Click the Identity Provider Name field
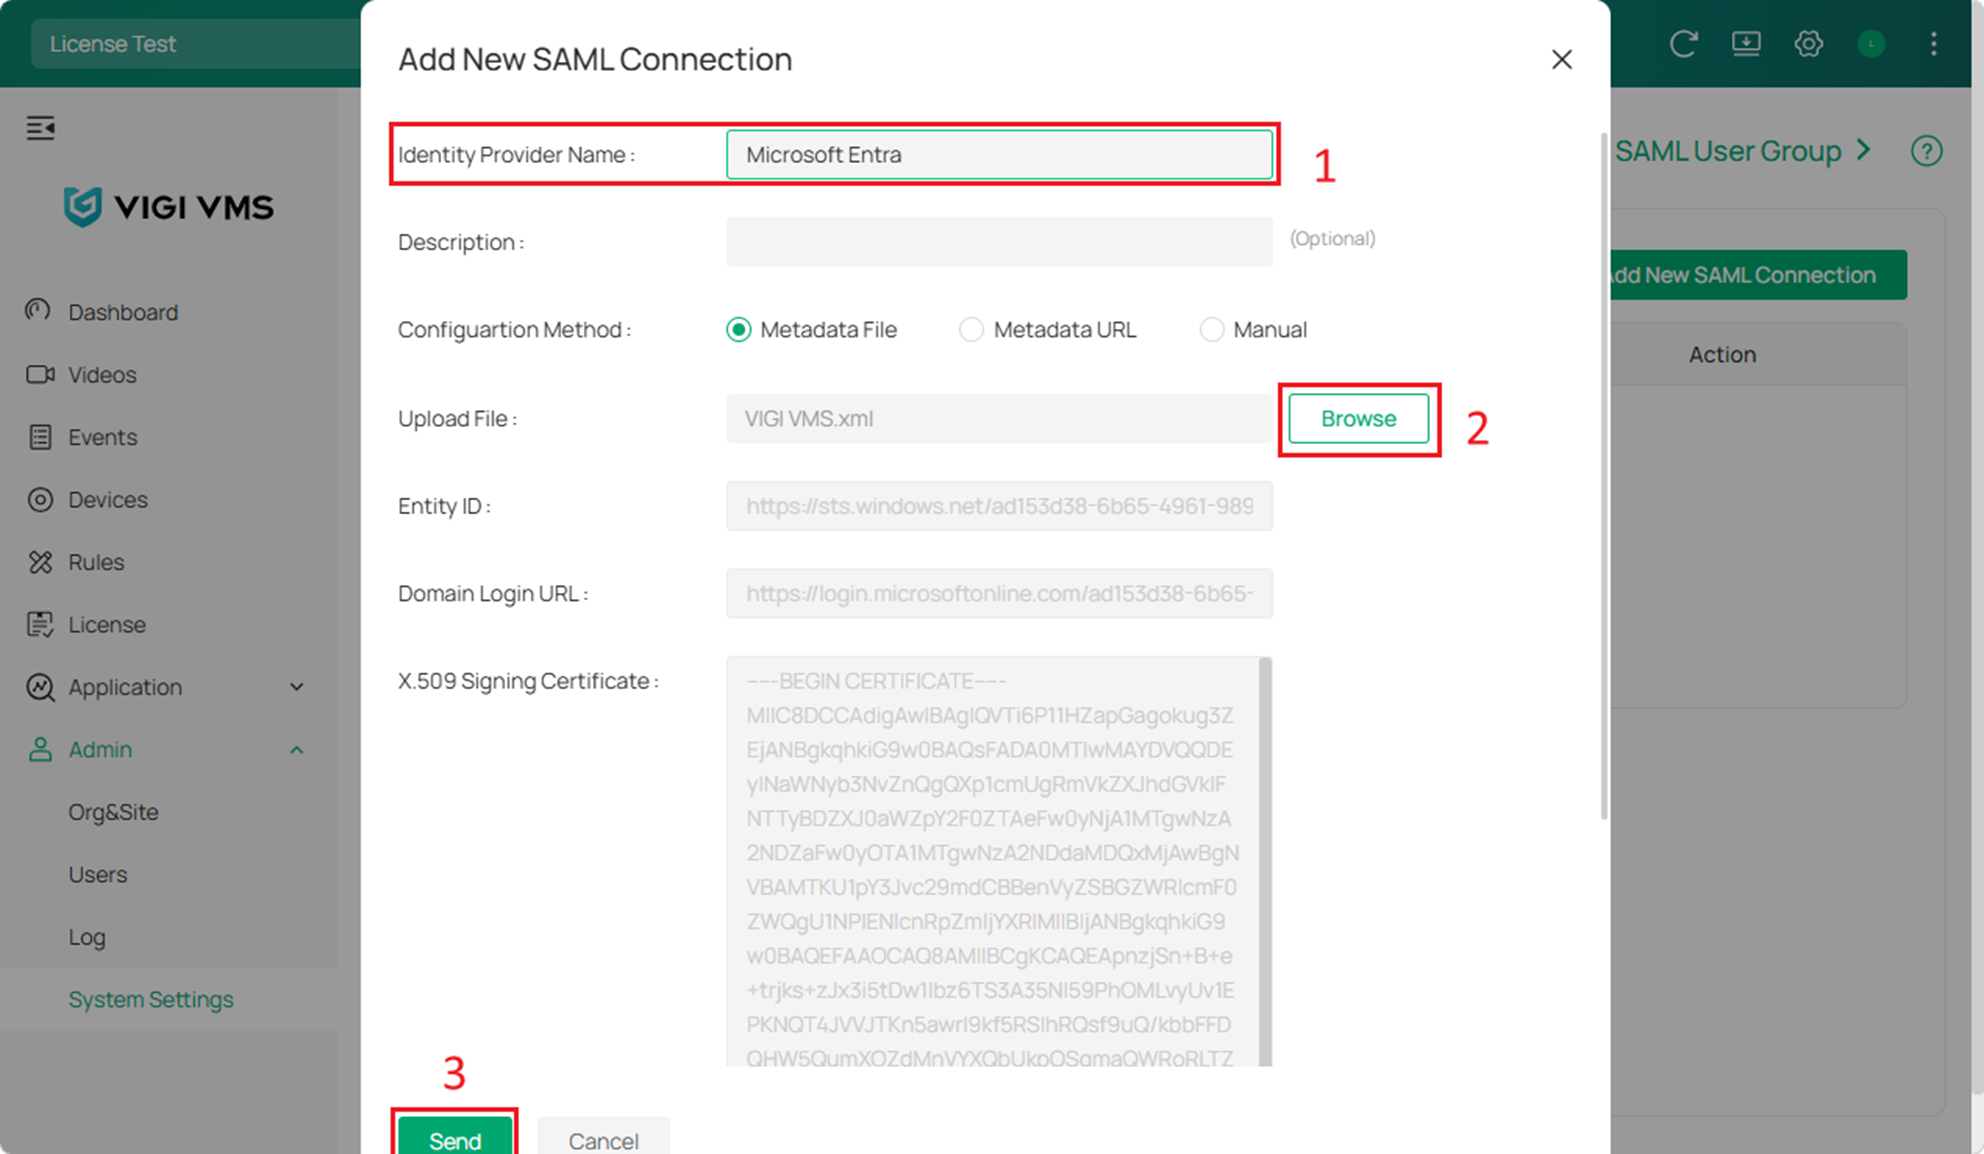This screenshot has width=1984, height=1154. click(999, 155)
